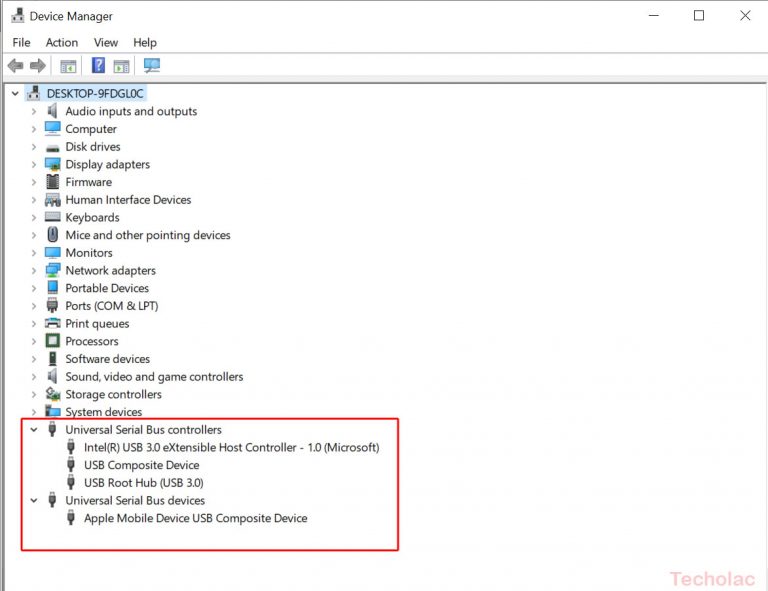Open the View menu

click(106, 43)
